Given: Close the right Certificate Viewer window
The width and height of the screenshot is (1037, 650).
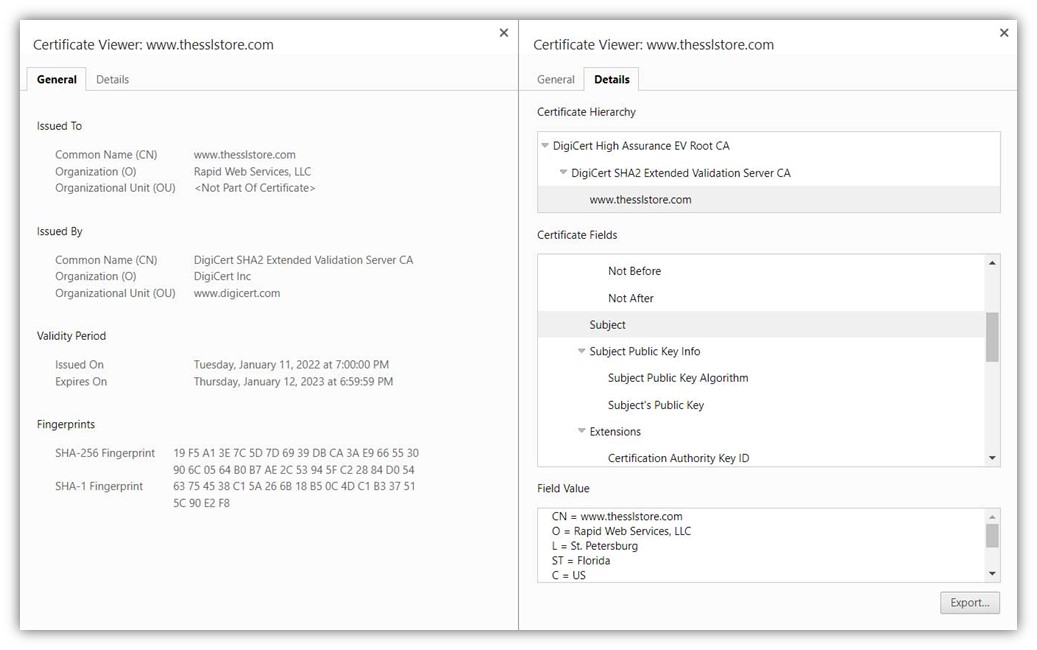Looking at the screenshot, I should tap(1004, 32).
